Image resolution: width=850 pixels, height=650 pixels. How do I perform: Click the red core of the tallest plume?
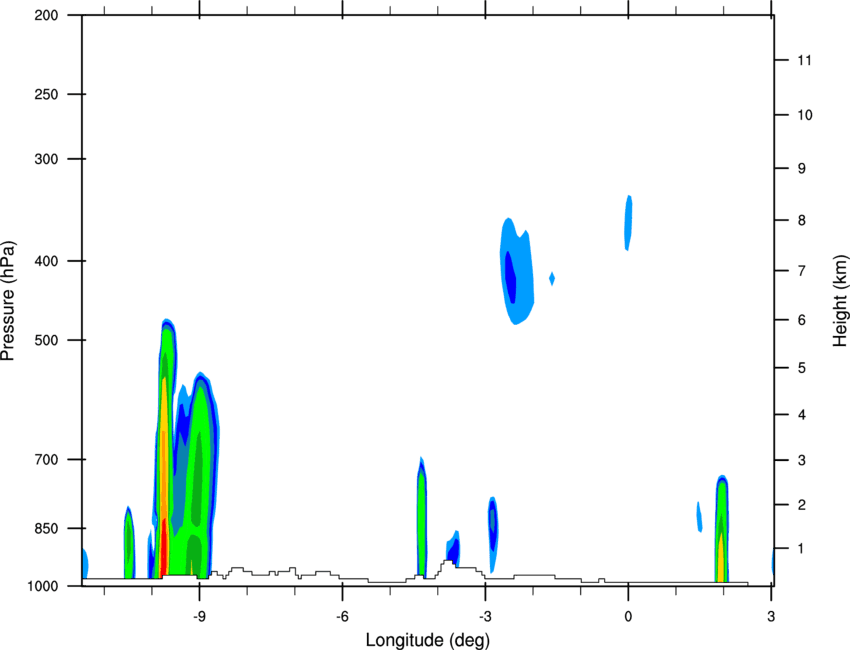click(164, 548)
